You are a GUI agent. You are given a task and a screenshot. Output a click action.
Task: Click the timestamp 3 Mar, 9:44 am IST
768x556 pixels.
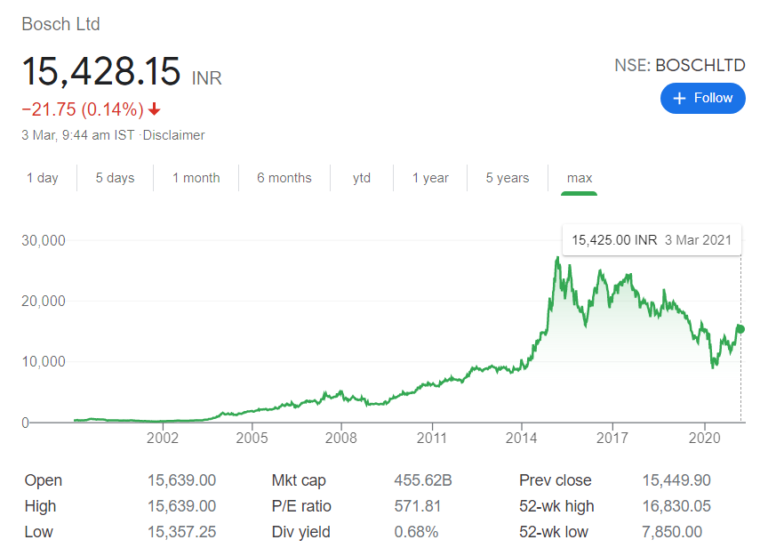click(78, 135)
